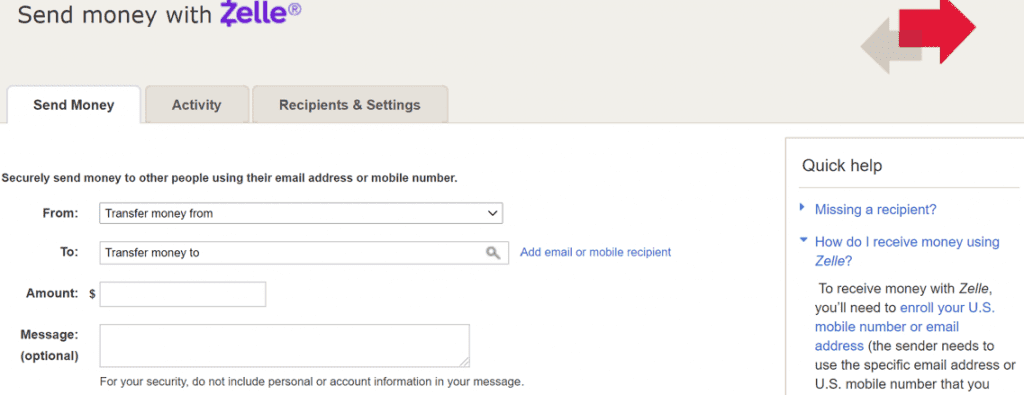This screenshot has height=395, width=1024.
Task: Open enroll your U.S. mobile number link
Action: pos(905,326)
